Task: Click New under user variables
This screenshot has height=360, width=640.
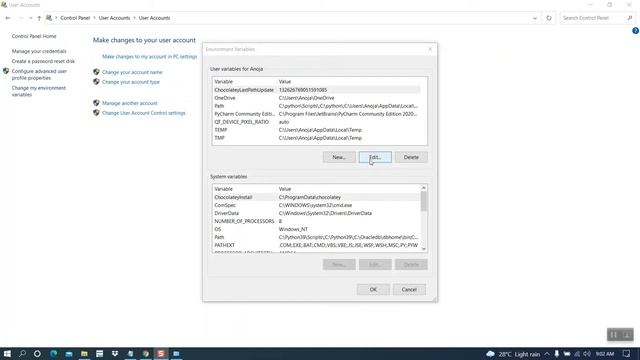Action: tap(339, 157)
